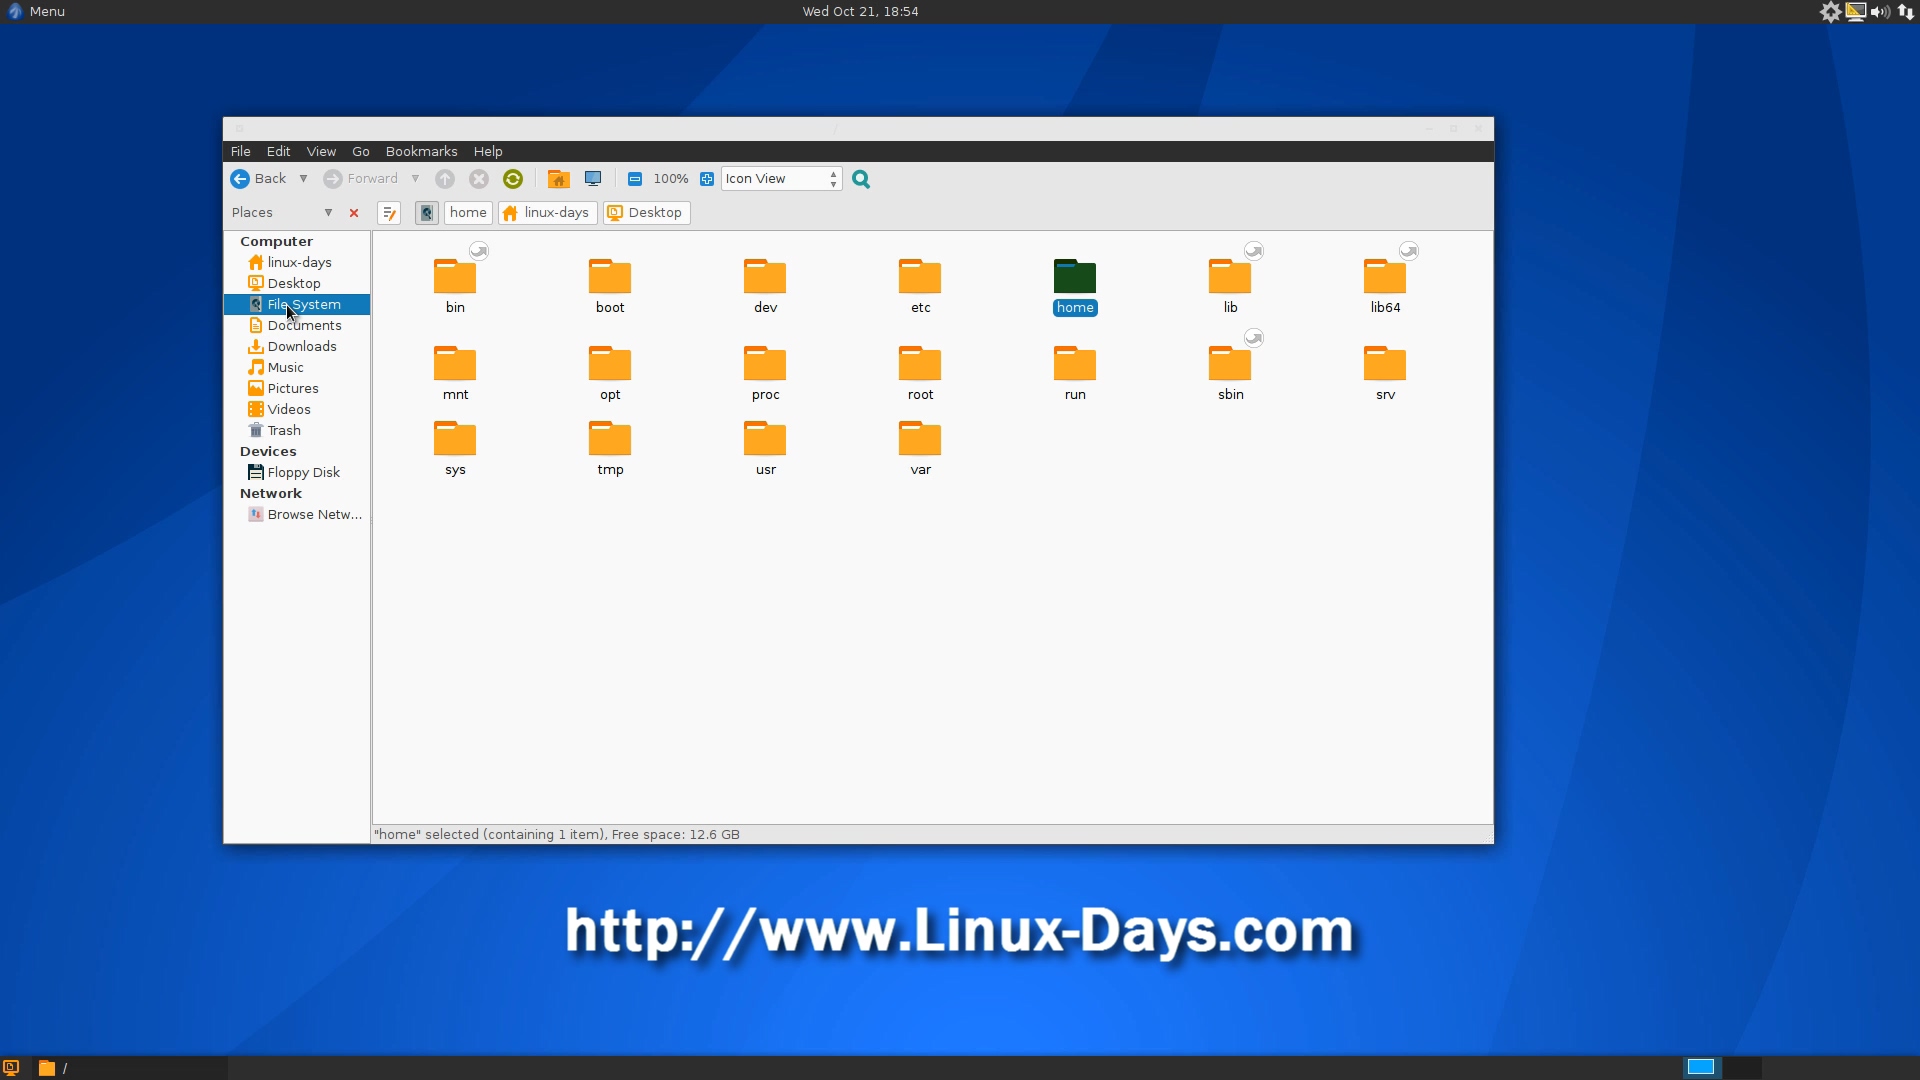This screenshot has width=1920, height=1080.
Task: Select the tmp folder icon
Action: coord(610,438)
